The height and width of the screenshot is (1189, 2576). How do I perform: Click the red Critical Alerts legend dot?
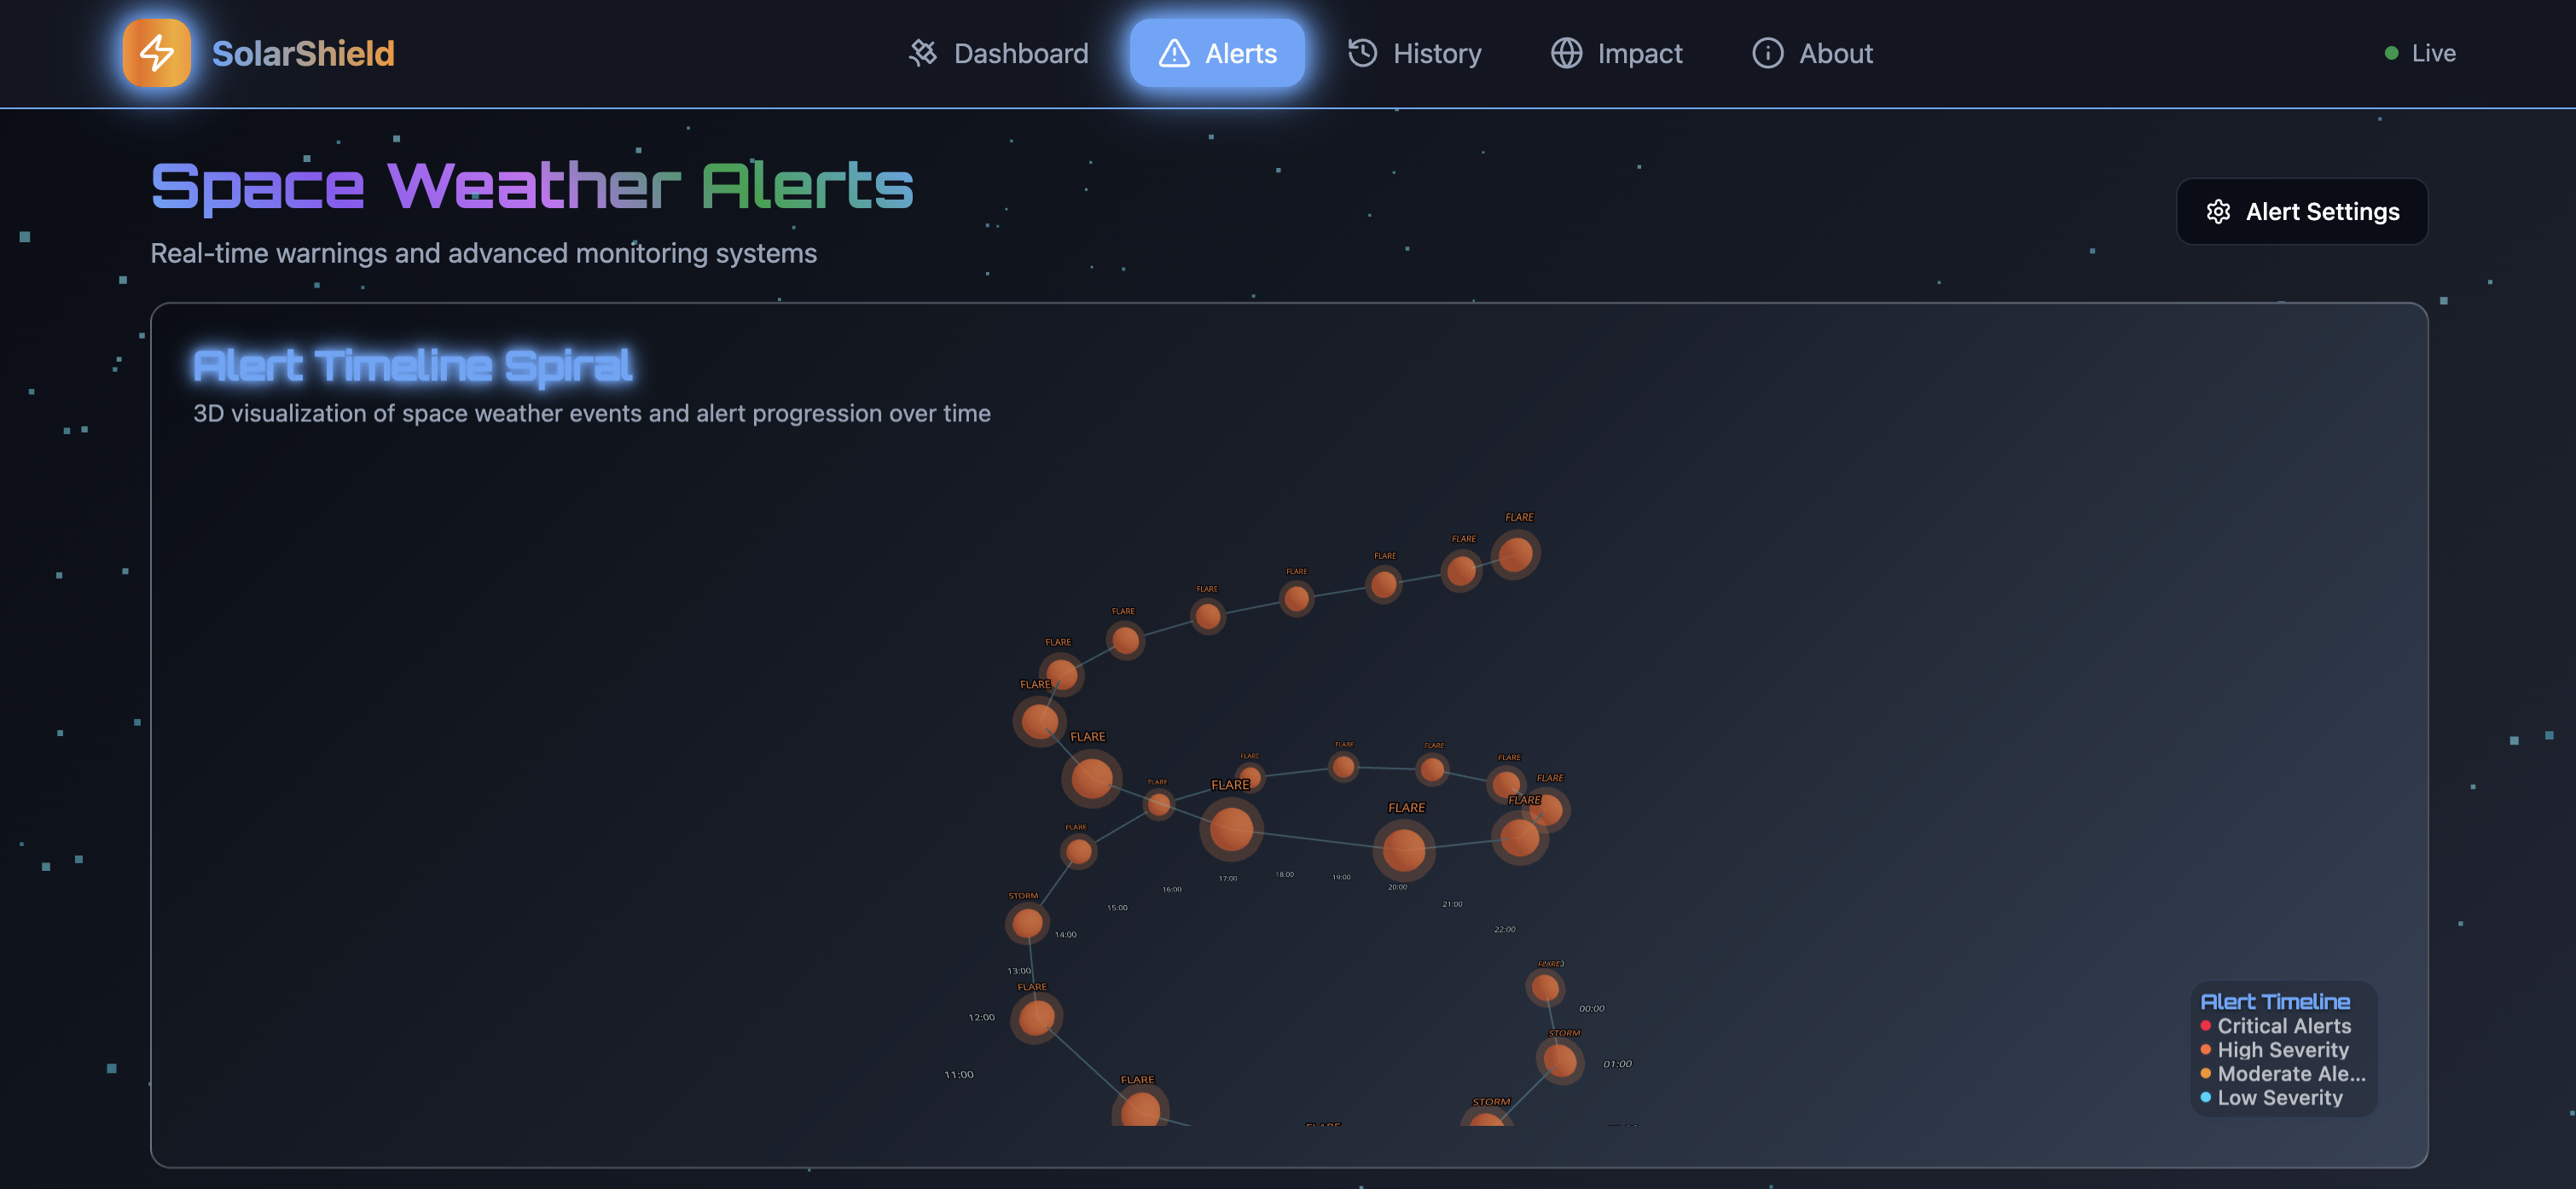2205,1025
